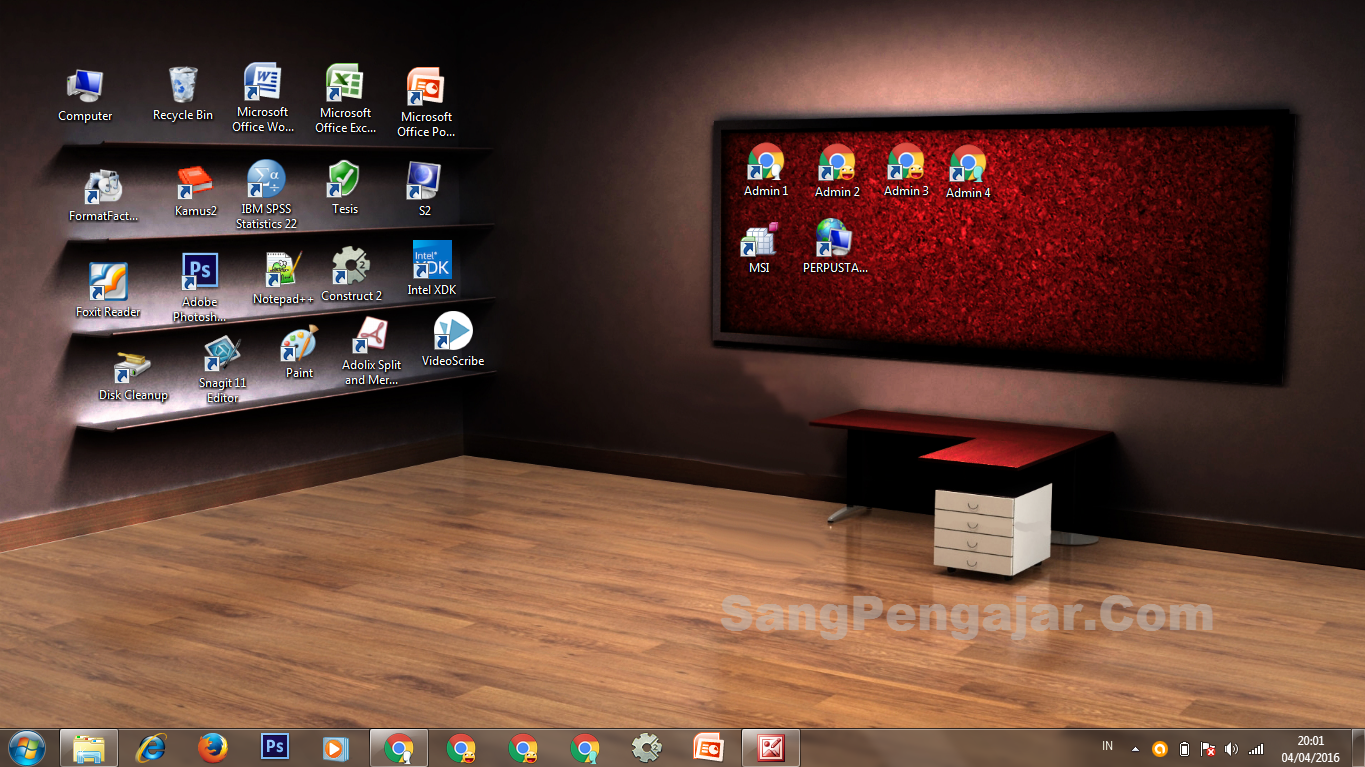Select the Intel XDK desktop icon
This screenshot has height=767, width=1365.
pos(432,261)
